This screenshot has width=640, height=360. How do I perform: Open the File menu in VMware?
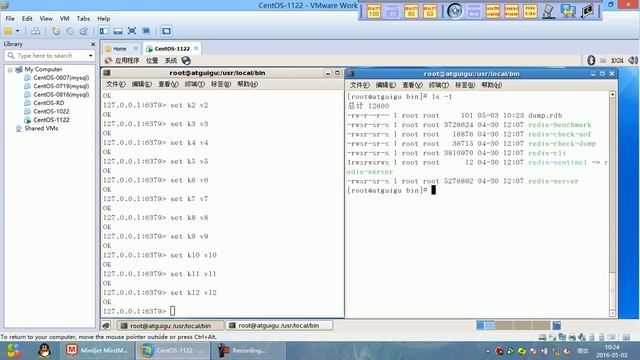[10, 18]
